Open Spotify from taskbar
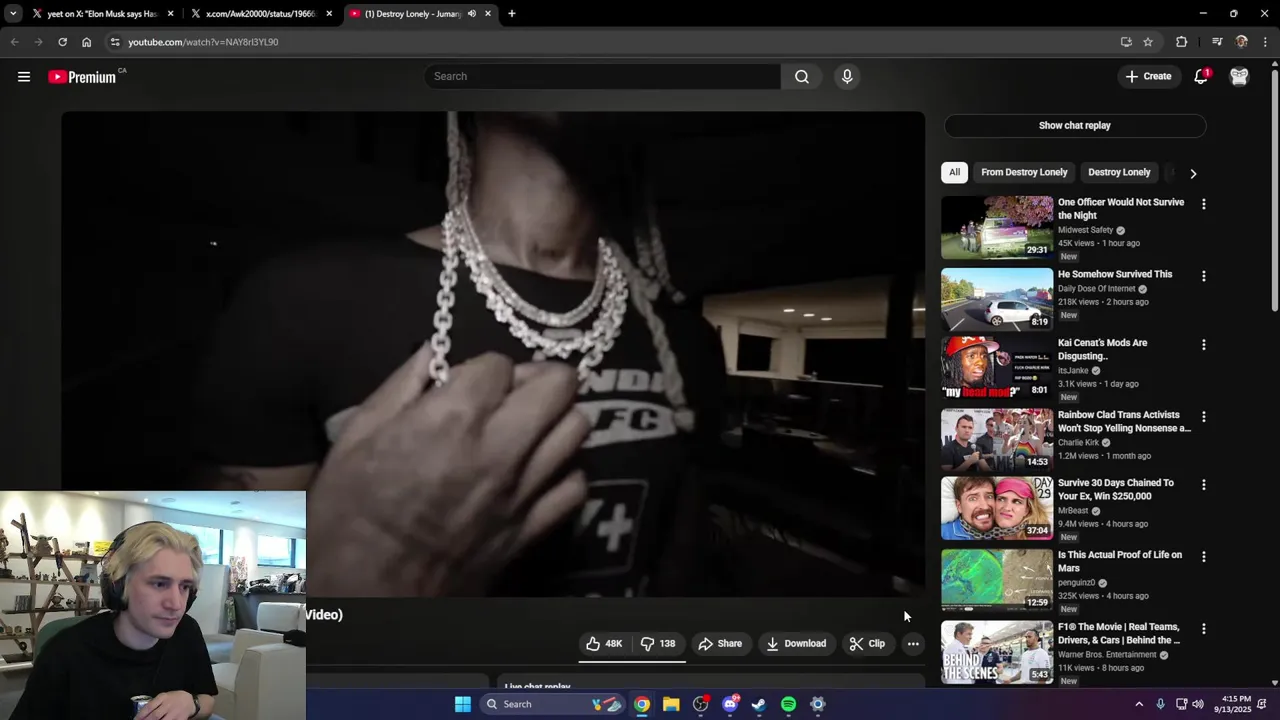Screen dimensions: 1280x720 pyautogui.click(x=788, y=704)
